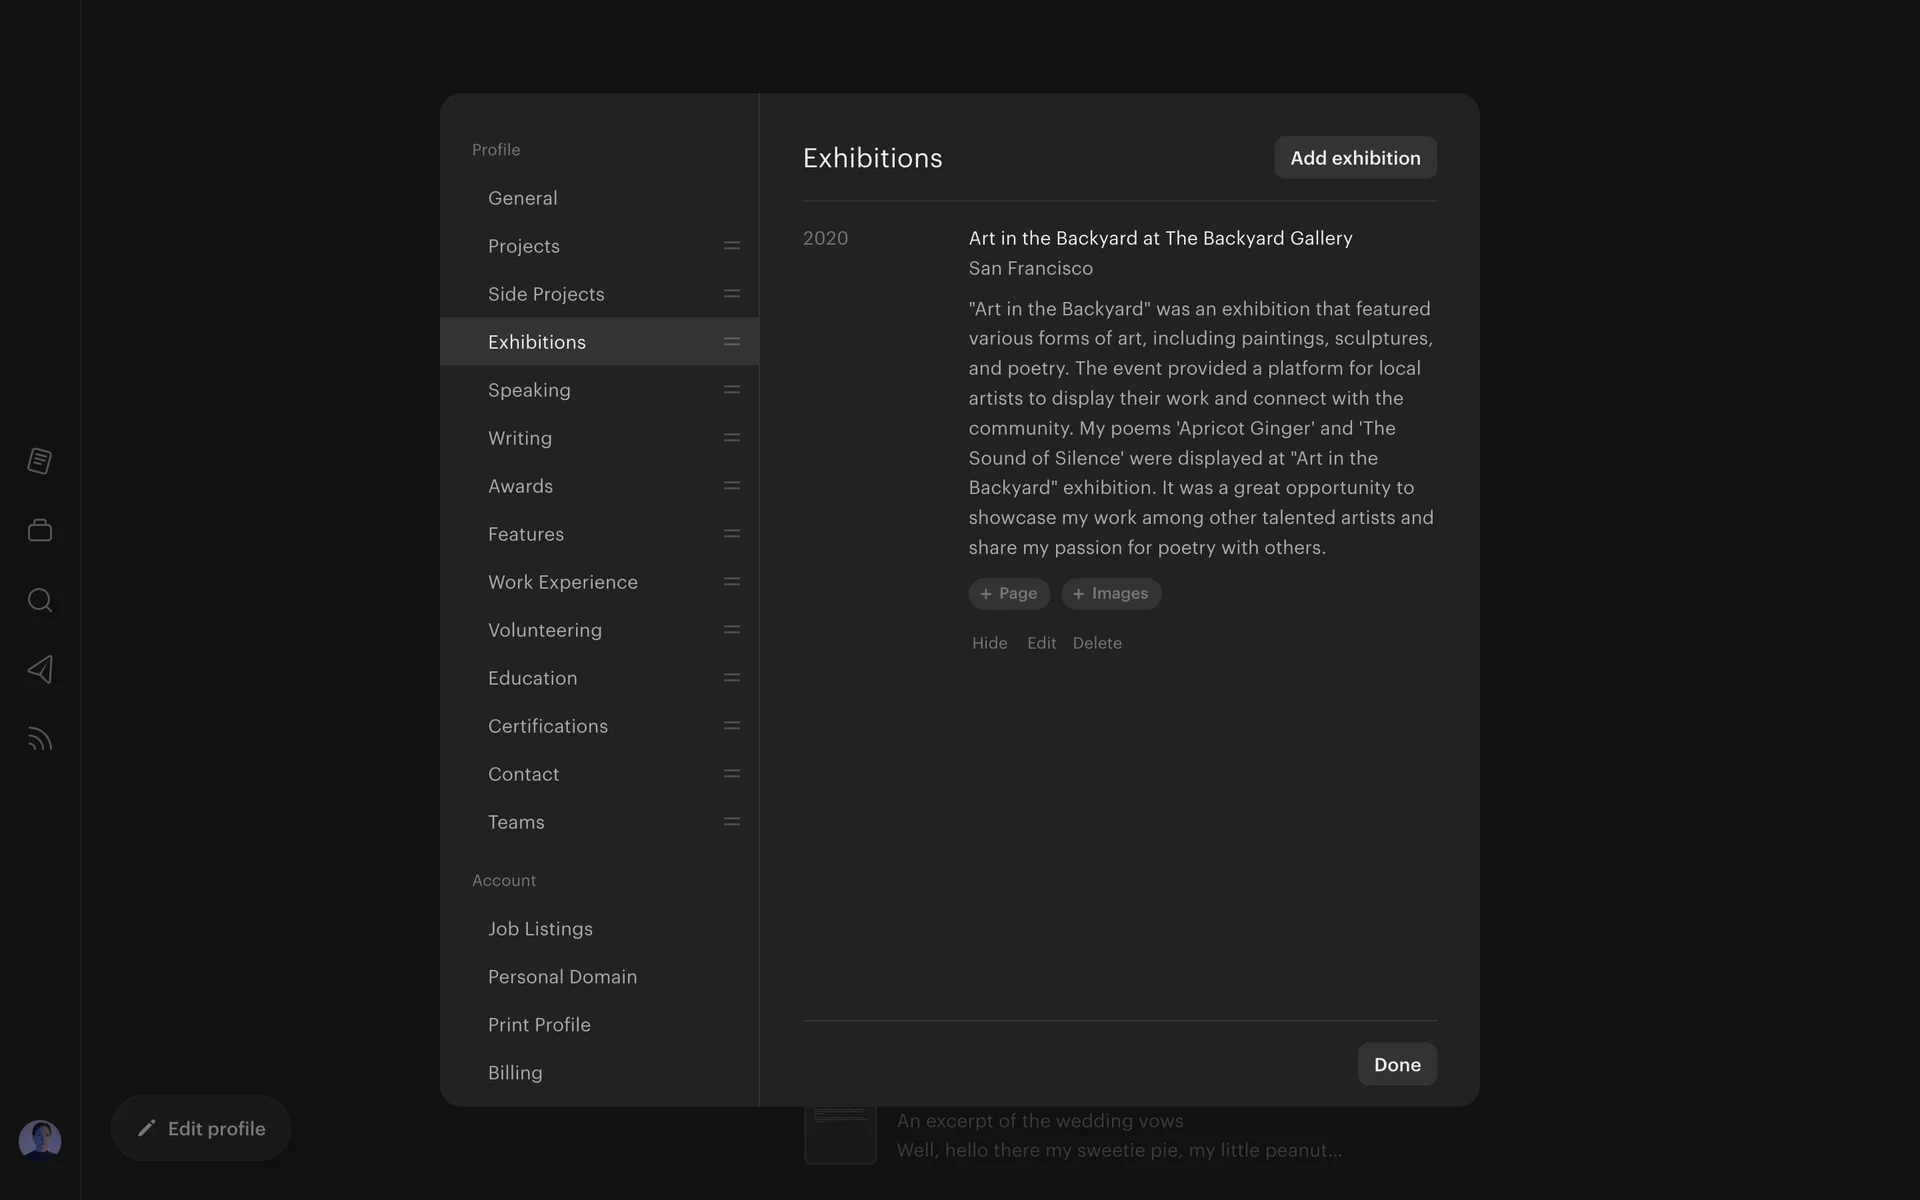Open the General profile section

click(522, 198)
